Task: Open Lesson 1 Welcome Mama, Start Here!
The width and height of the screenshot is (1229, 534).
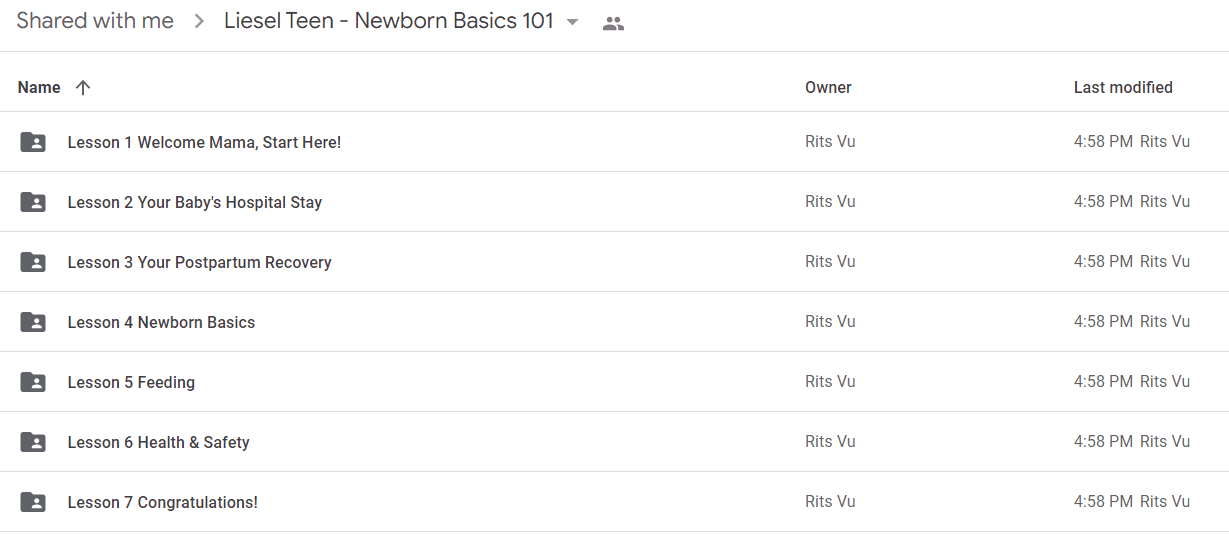Action: click(204, 142)
